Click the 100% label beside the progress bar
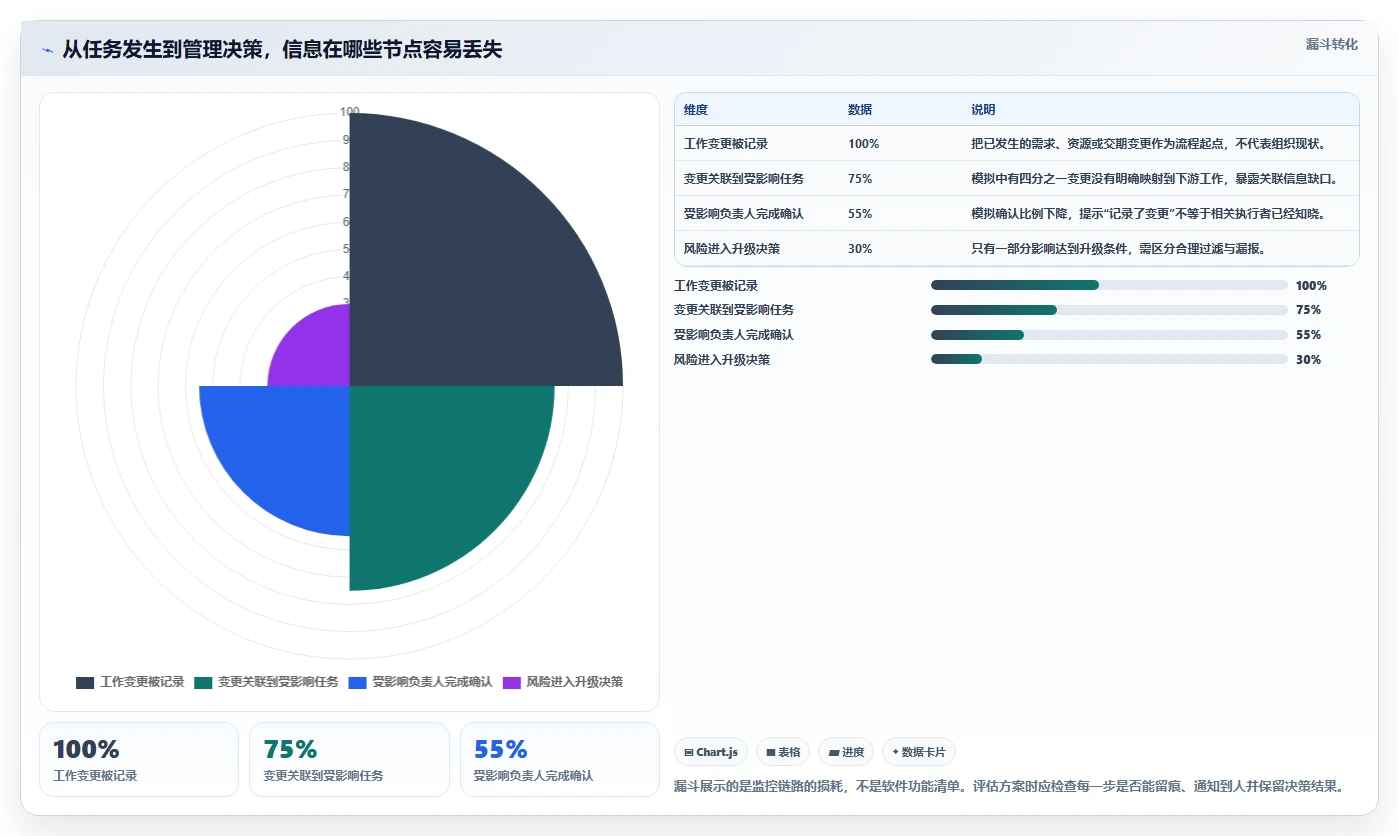 pyautogui.click(x=1311, y=285)
